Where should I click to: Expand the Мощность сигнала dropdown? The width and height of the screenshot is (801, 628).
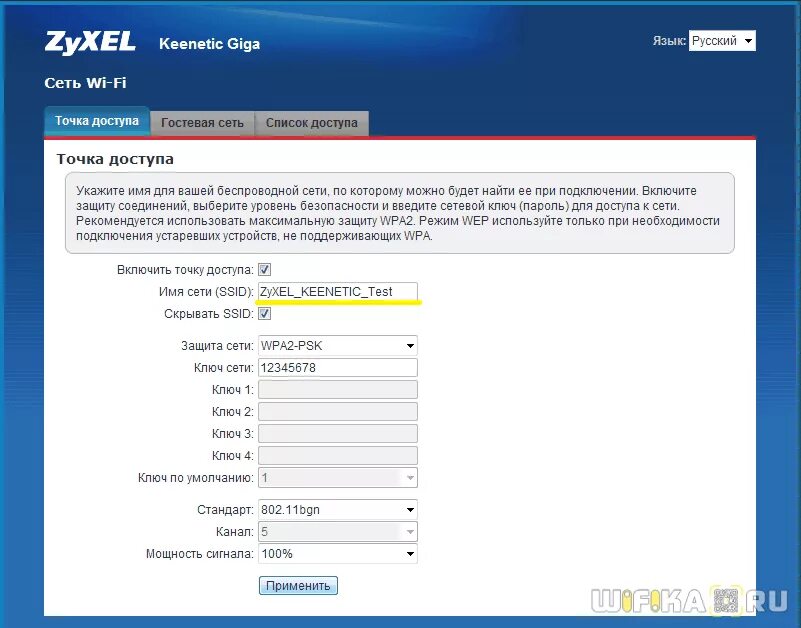pos(338,554)
